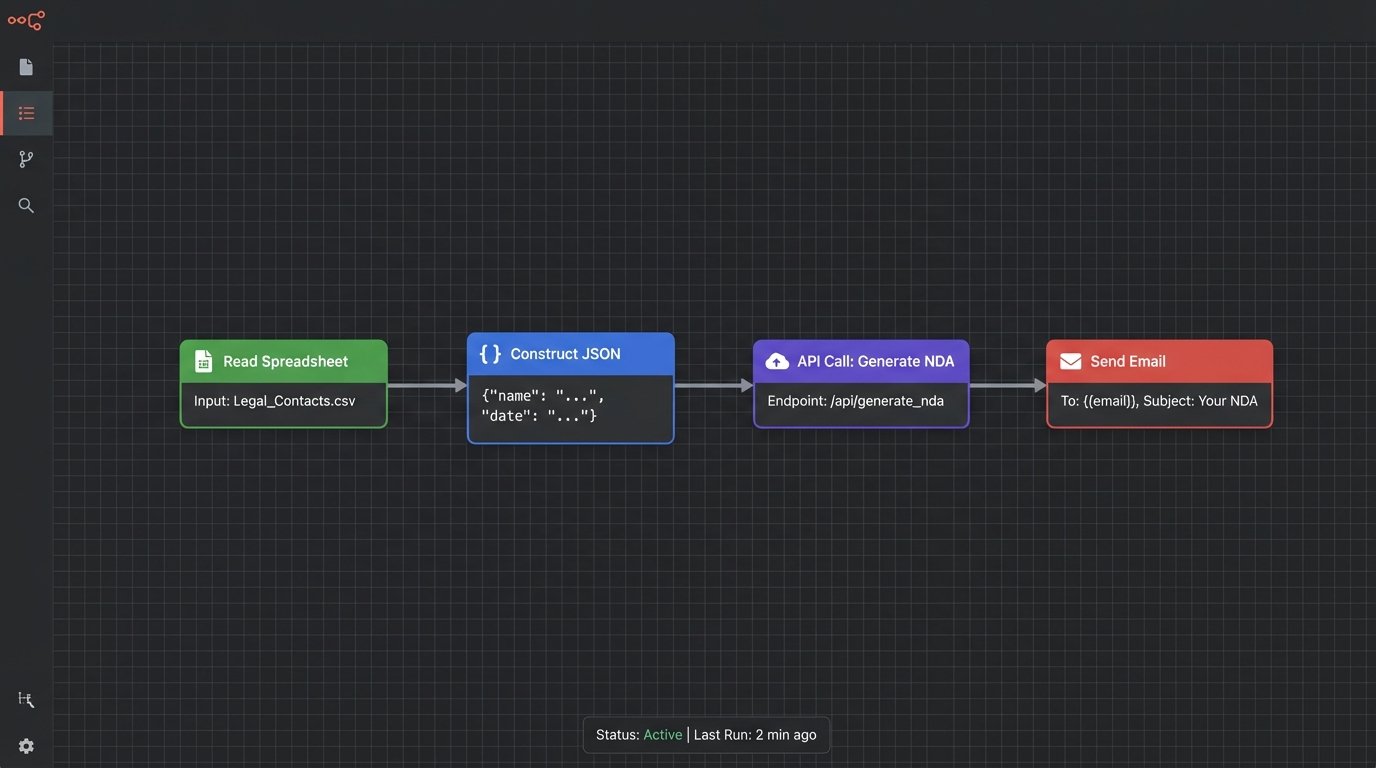
Task: Open the branch icon in sidebar
Action: (x=26, y=159)
